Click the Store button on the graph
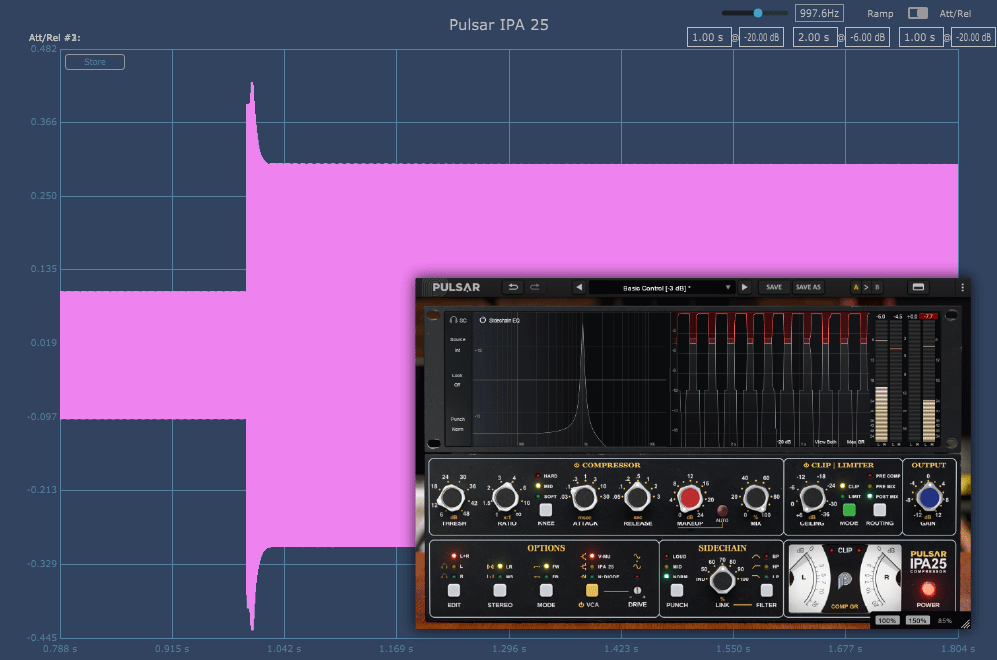The width and height of the screenshot is (997, 660). pos(95,62)
